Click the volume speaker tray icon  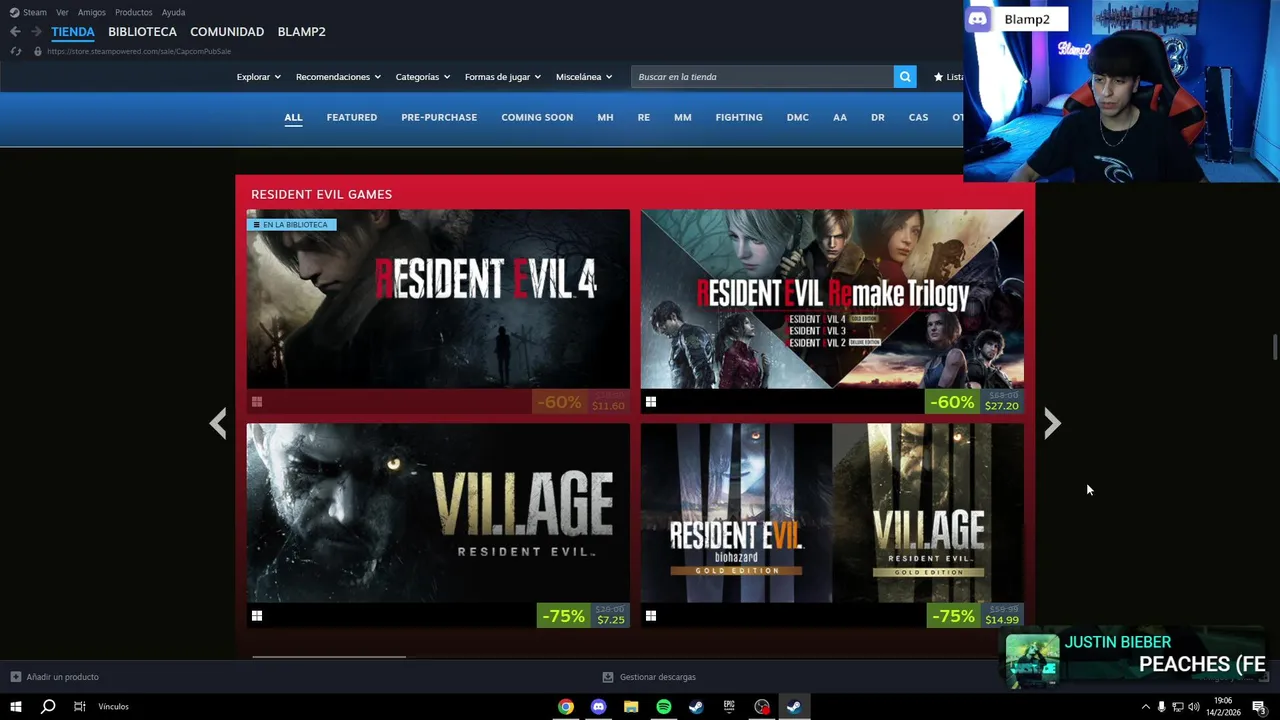click(1193, 707)
